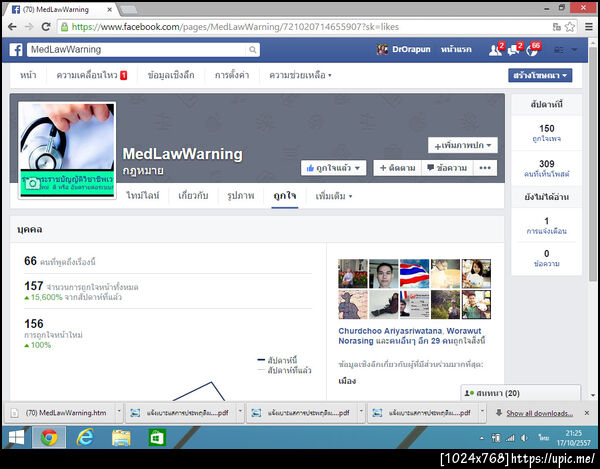This screenshot has height=469, width=600.
Task: Click Chrome icon in taskbar
Action: pos(49,437)
